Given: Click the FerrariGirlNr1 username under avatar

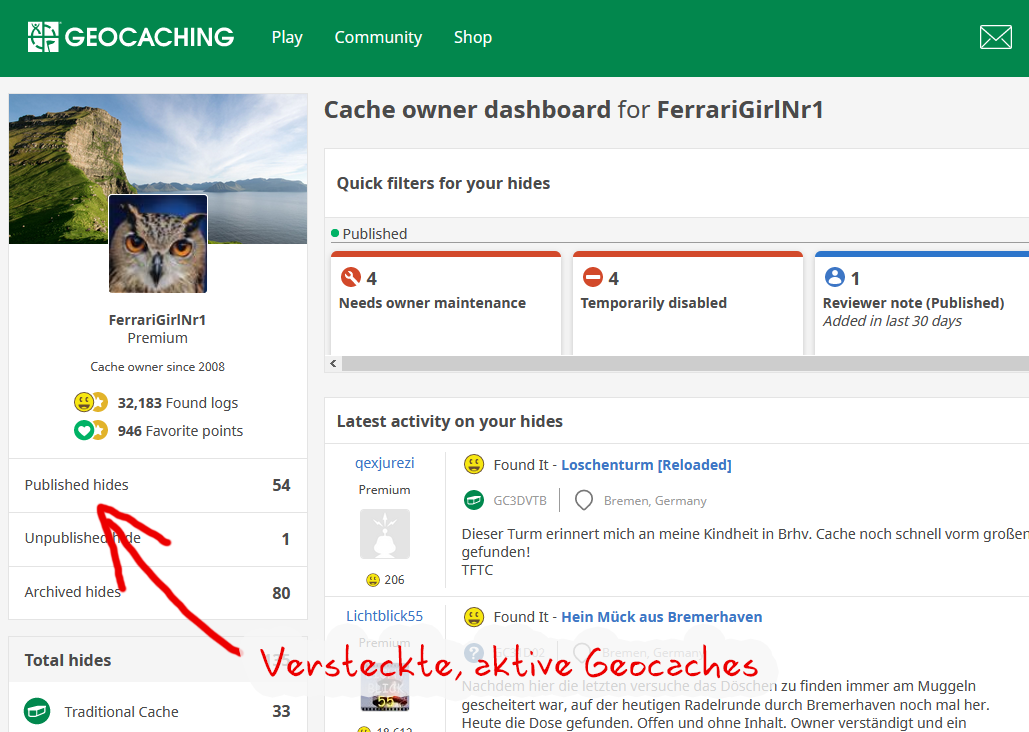Looking at the screenshot, I should 158,320.
